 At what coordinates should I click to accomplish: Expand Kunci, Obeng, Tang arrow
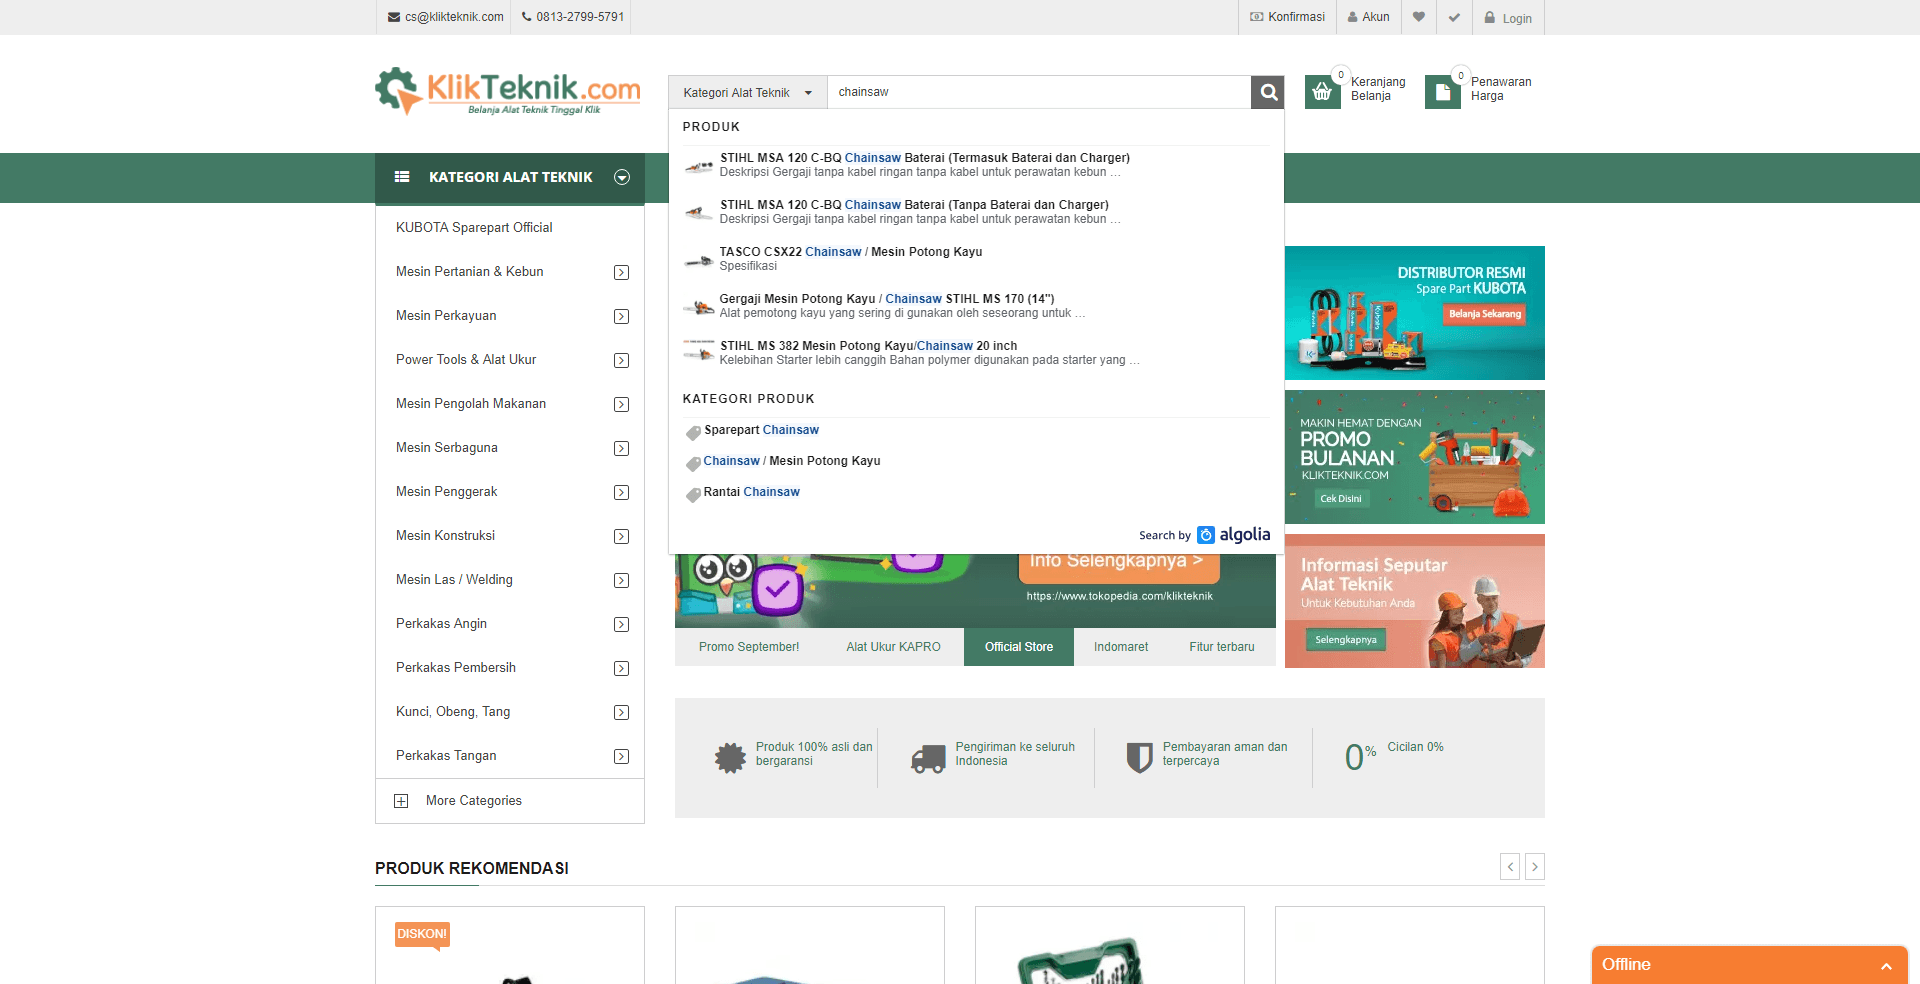621,712
